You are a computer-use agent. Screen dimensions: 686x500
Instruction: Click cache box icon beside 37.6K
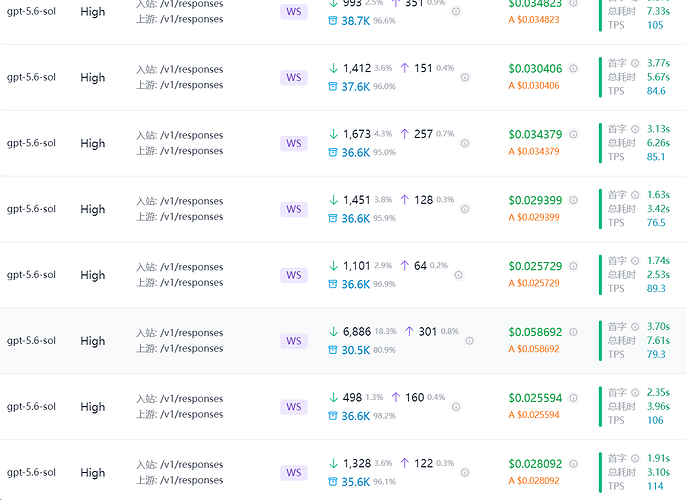coord(332,87)
